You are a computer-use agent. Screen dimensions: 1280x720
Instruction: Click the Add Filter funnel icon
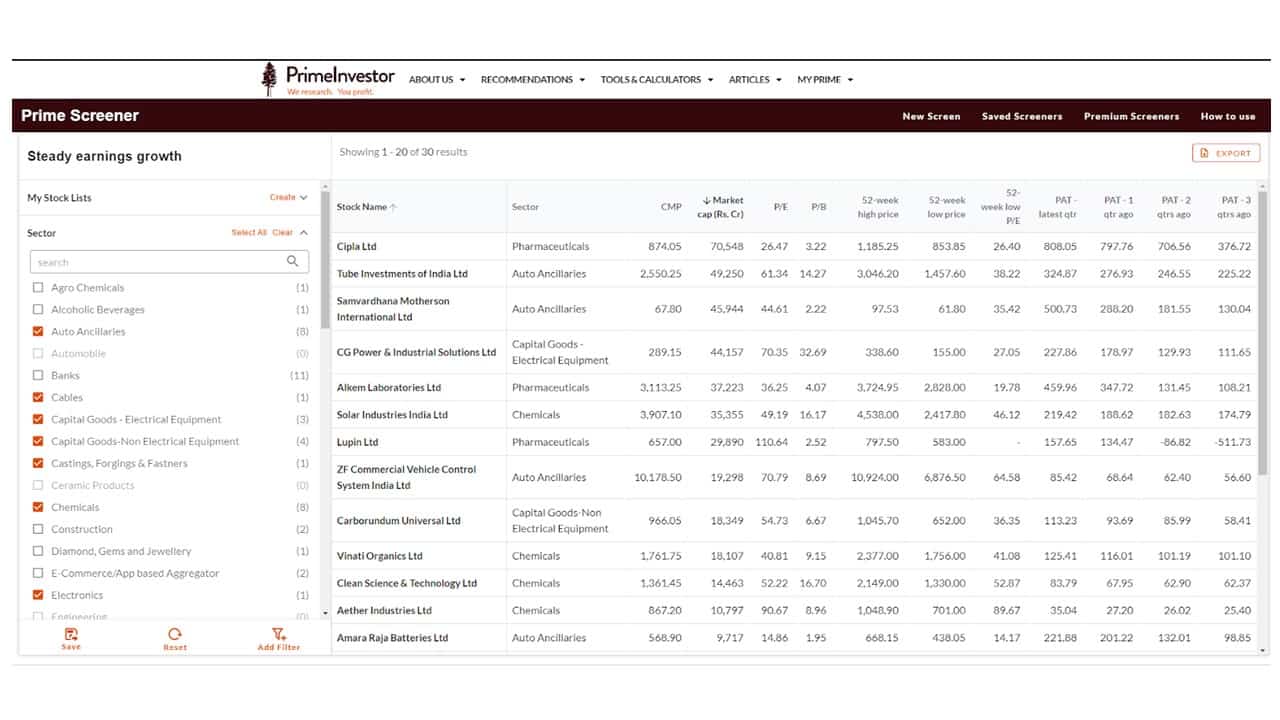[x=279, y=634]
